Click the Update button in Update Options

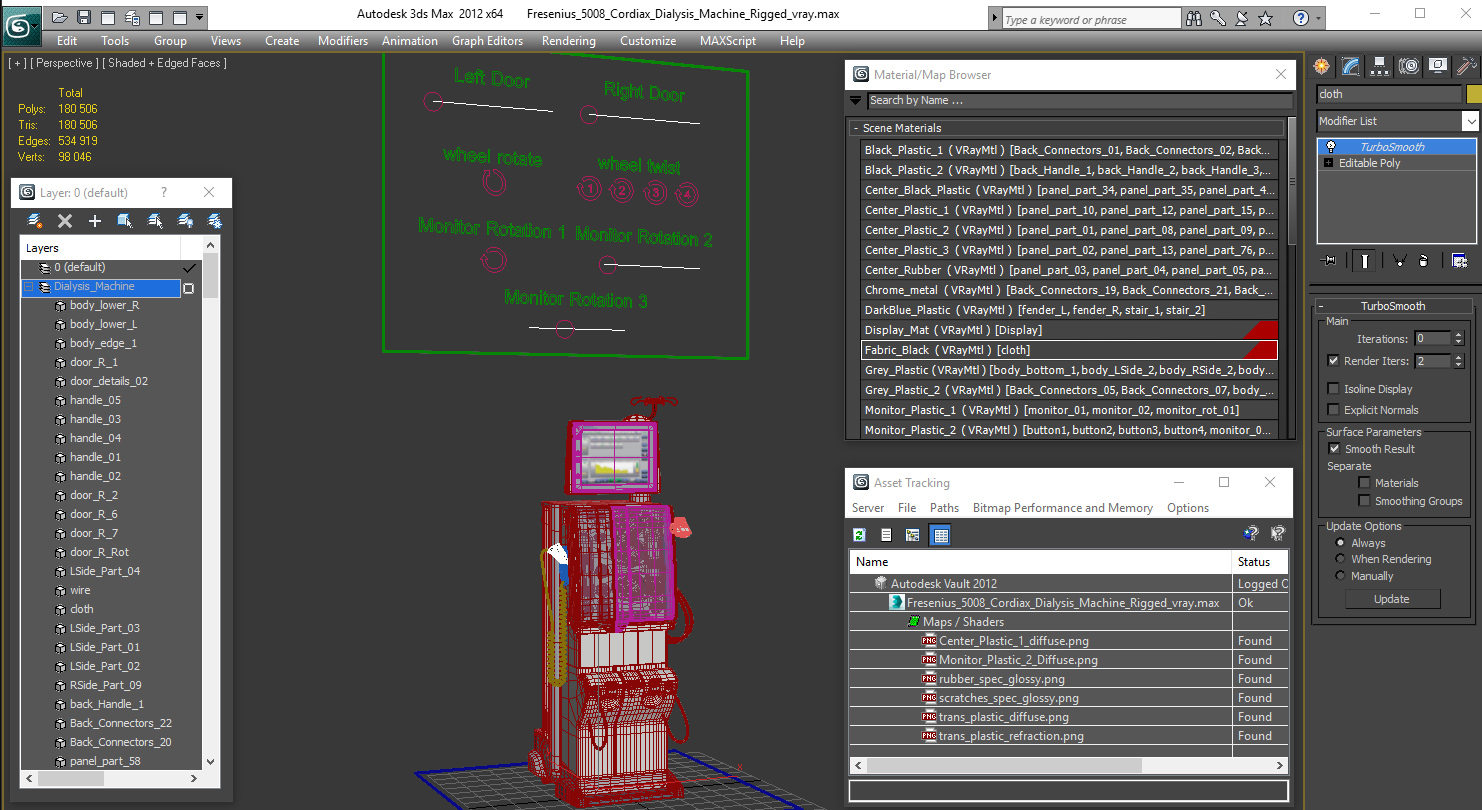tap(1392, 599)
